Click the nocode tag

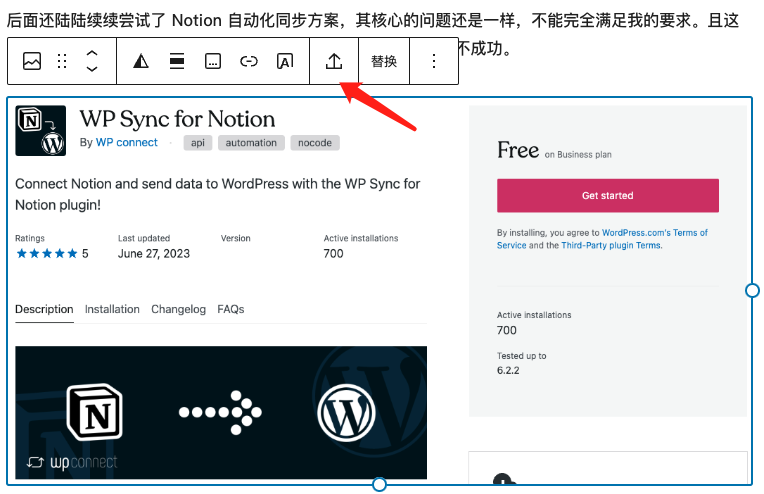(x=315, y=143)
